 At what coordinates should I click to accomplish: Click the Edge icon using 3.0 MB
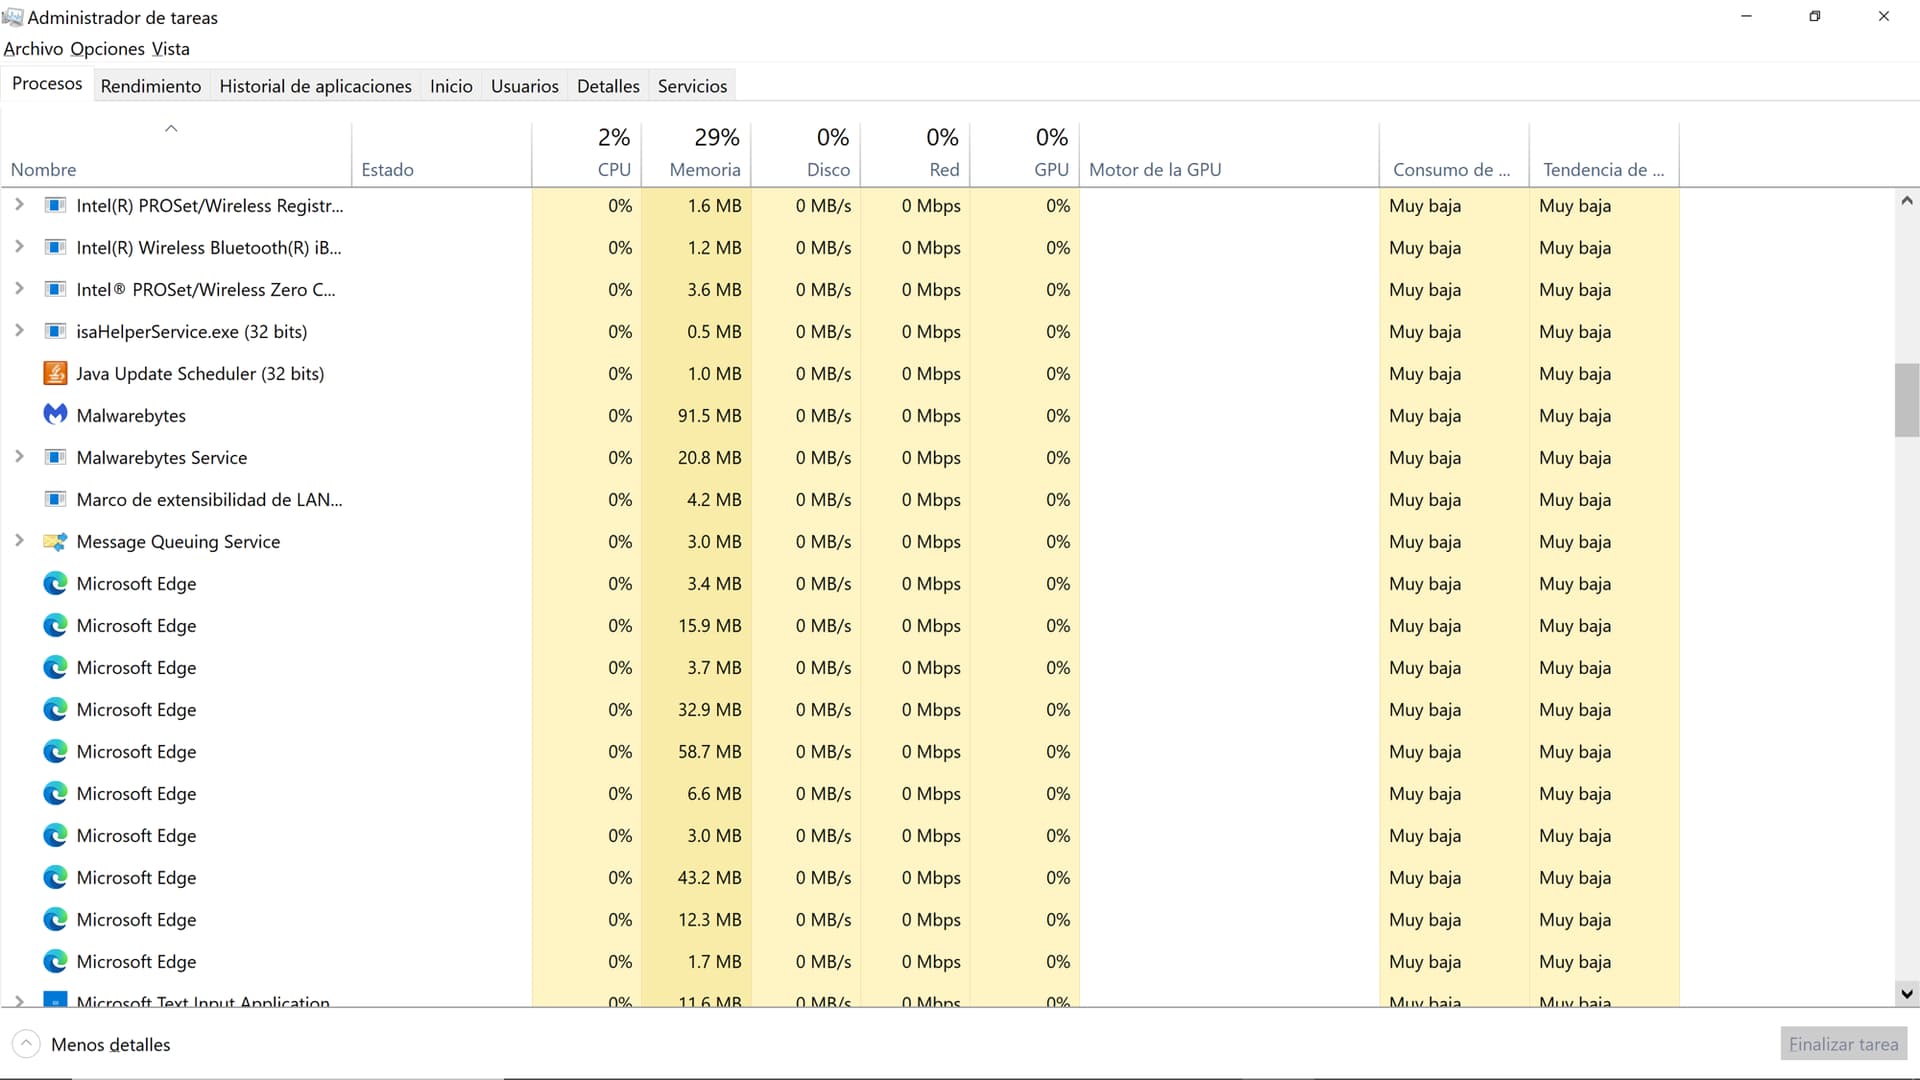pos(56,836)
